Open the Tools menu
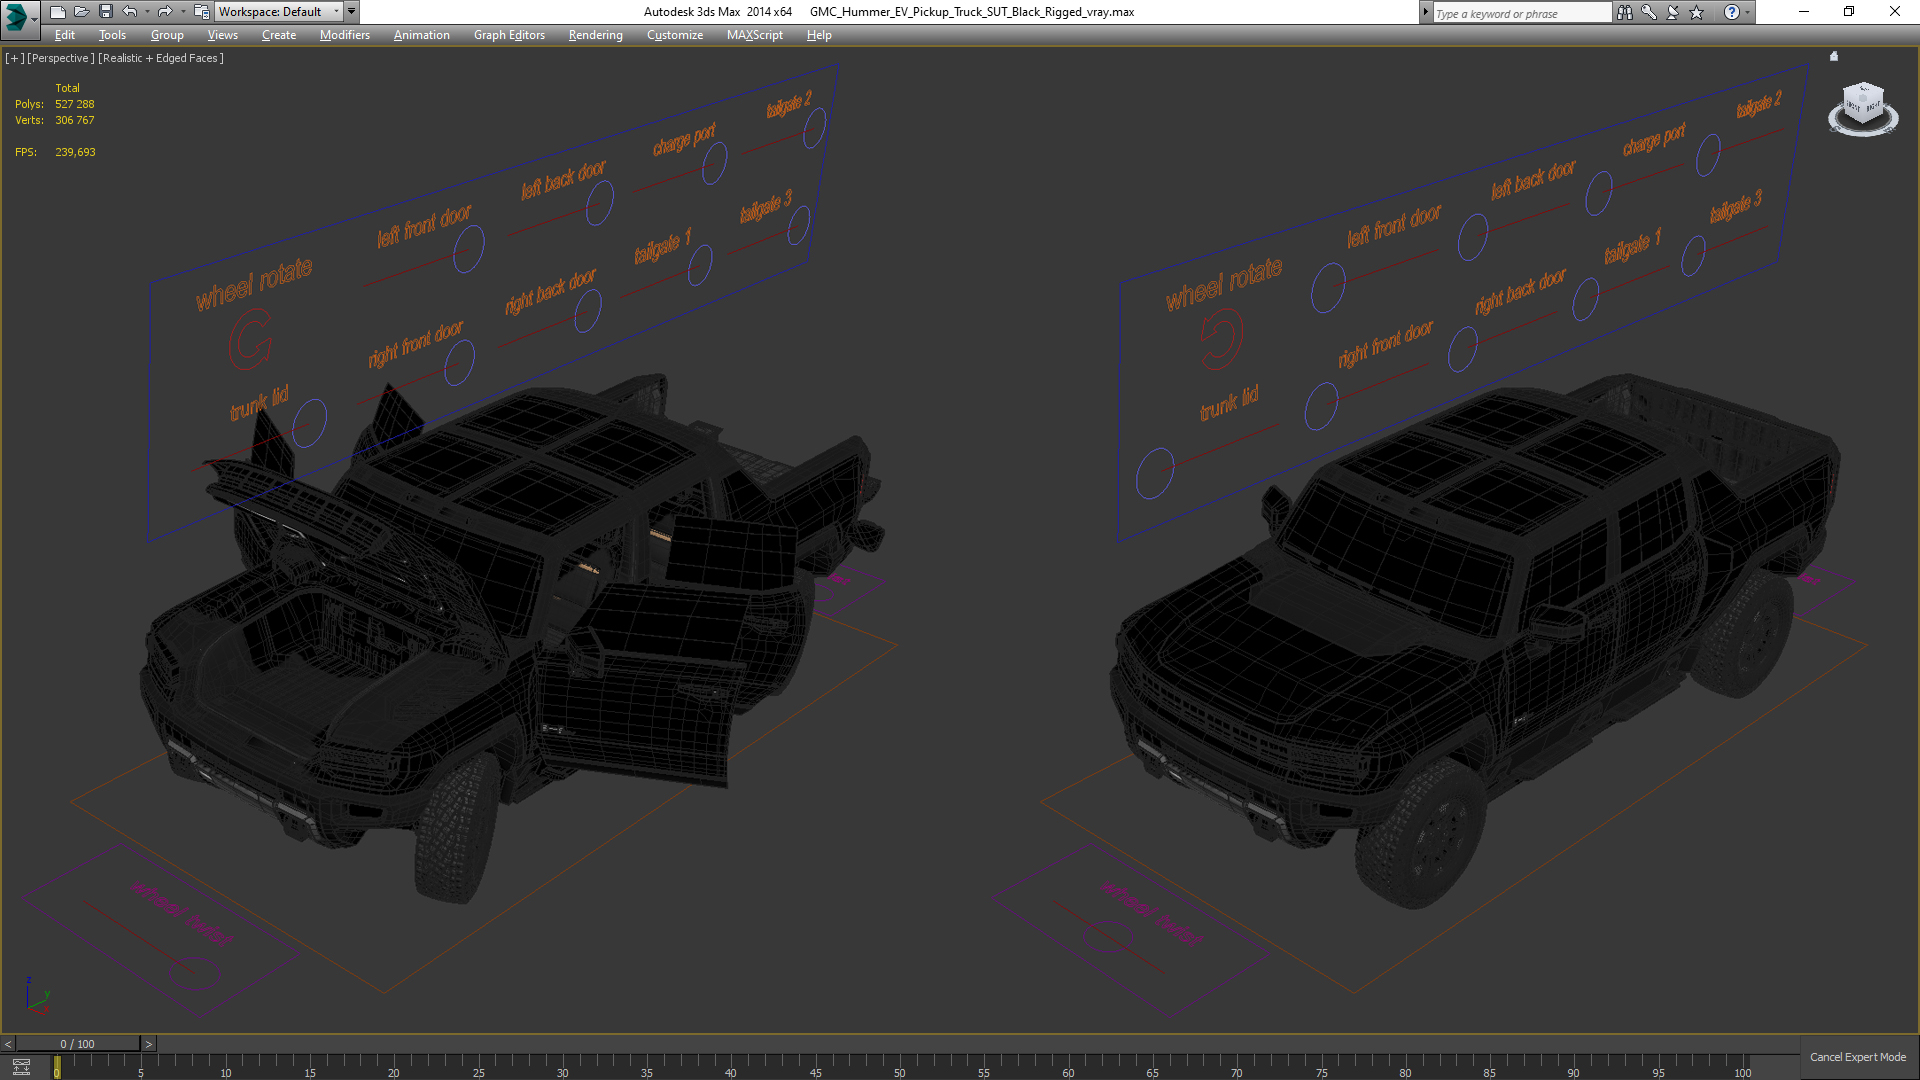Image resolution: width=1920 pixels, height=1080 pixels. pos(112,35)
